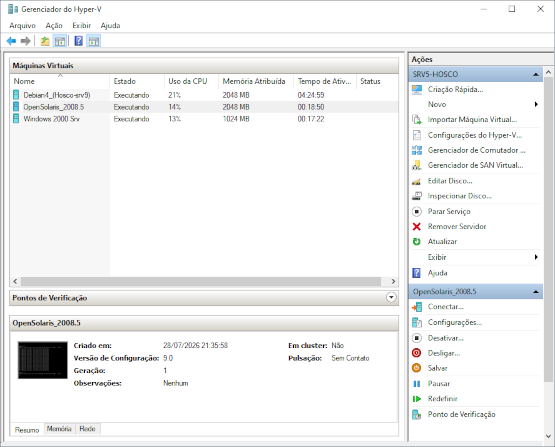Click the Up One Level toolbar icon
555x447 pixels.
point(45,41)
